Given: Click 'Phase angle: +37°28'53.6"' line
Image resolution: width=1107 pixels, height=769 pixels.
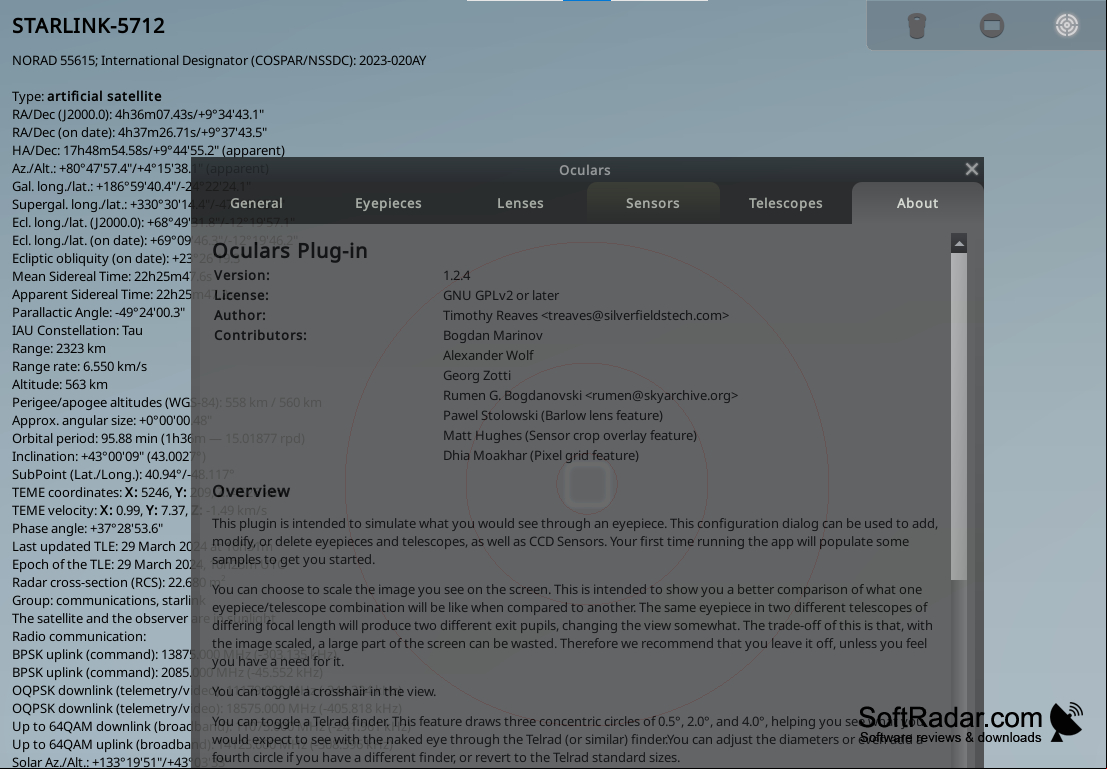Looking at the screenshot, I should 88,529.
